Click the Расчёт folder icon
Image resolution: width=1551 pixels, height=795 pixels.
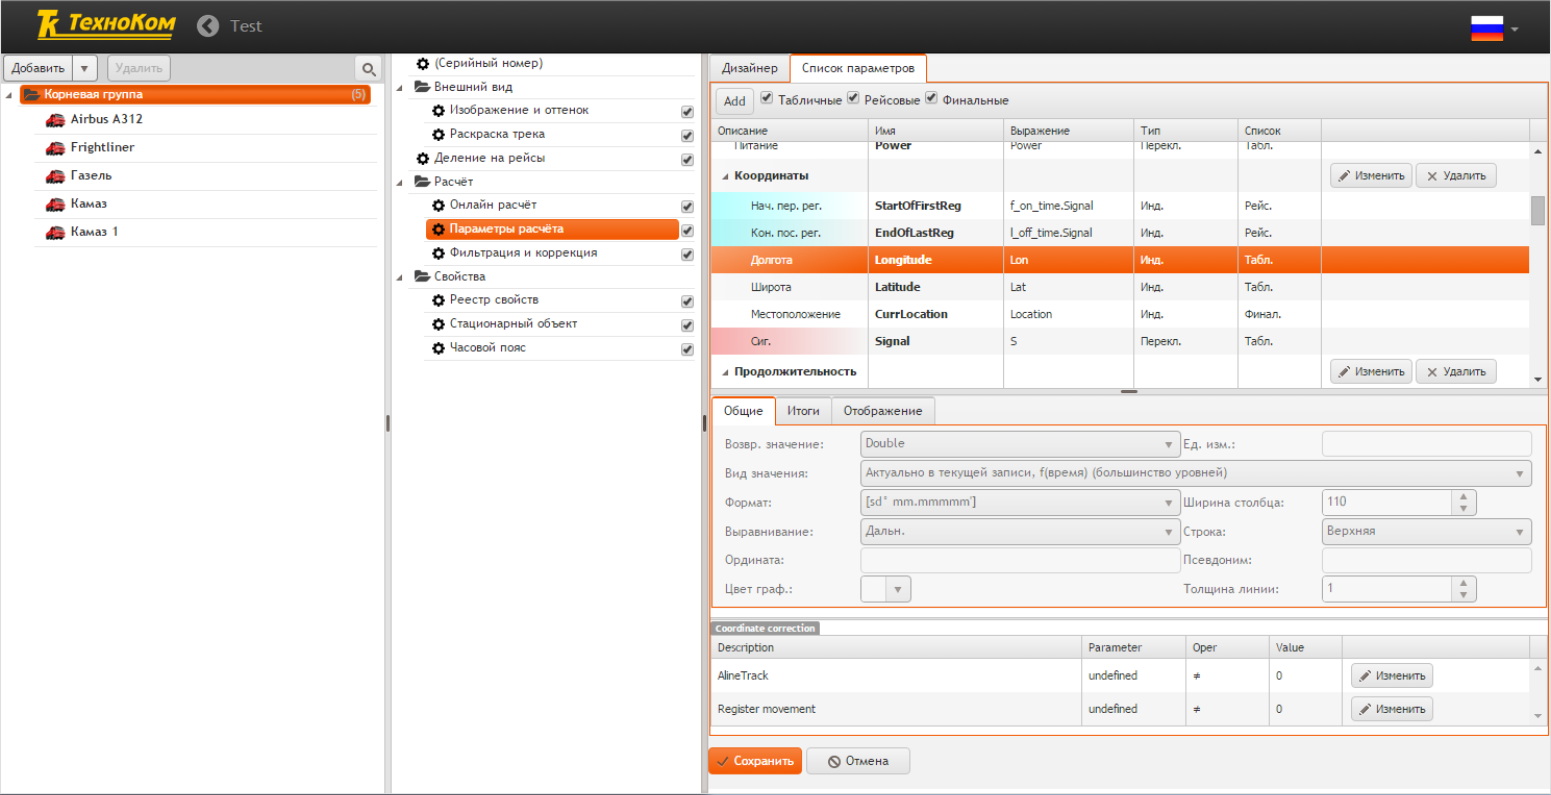coord(422,182)
